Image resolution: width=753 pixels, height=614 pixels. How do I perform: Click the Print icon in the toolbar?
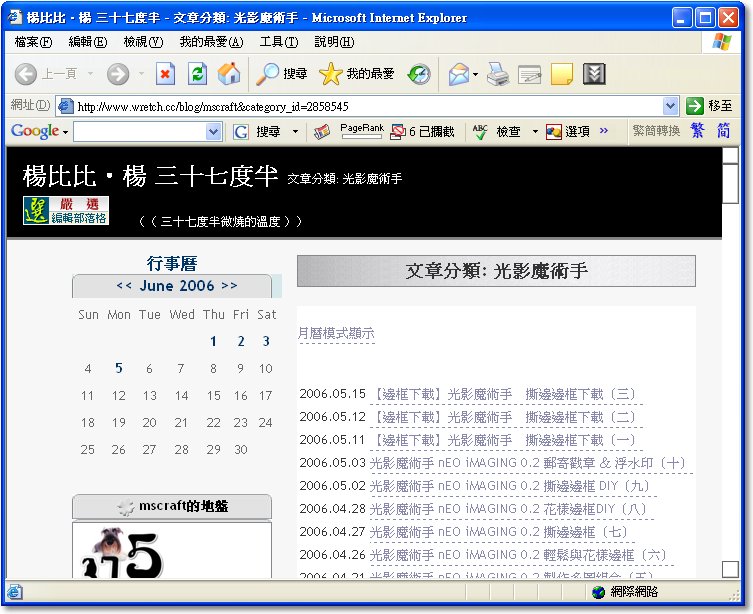click(498, 74)
